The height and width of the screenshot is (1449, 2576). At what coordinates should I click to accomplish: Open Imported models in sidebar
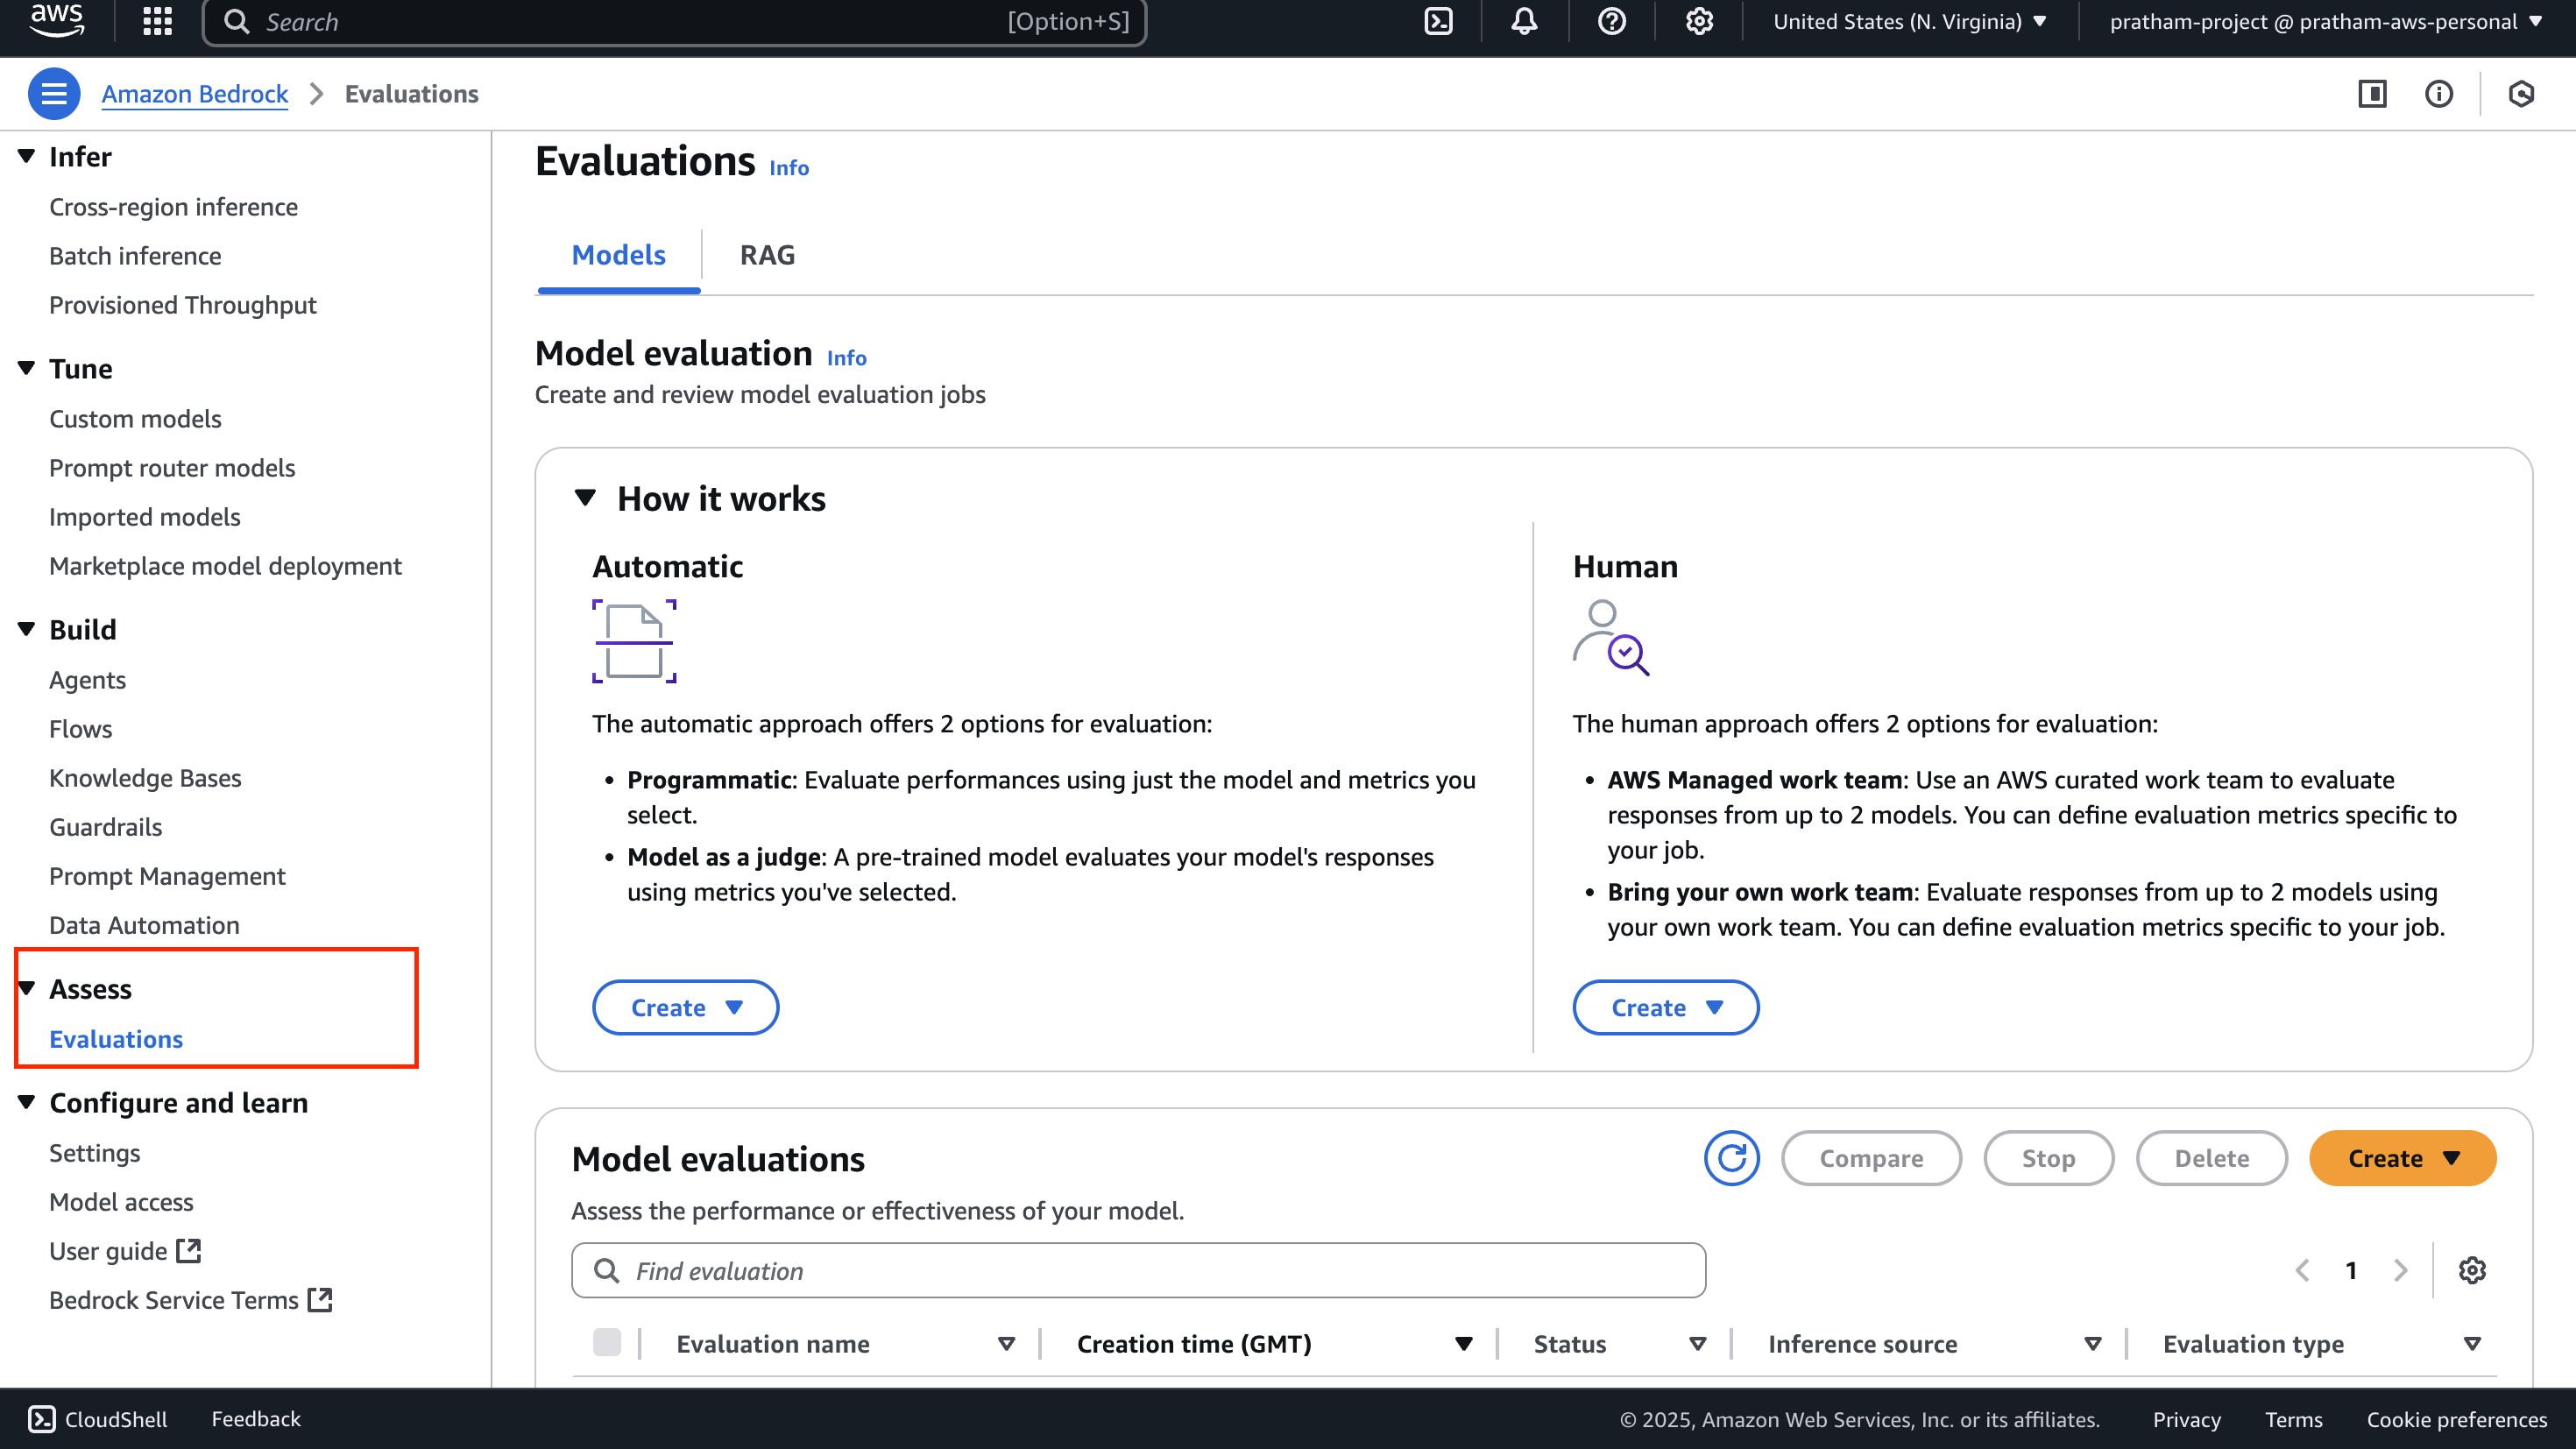tap(145, 517)
